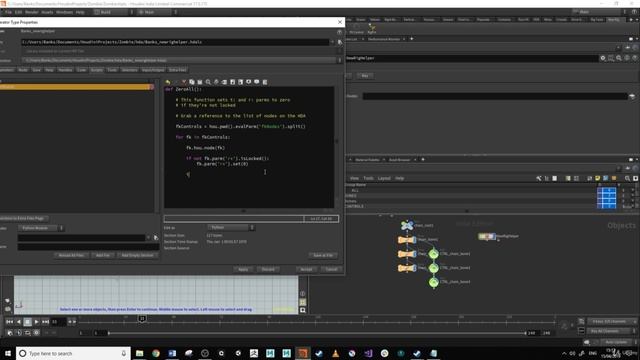
Task: Click the Apply button
Action: [x=243, y=269]
